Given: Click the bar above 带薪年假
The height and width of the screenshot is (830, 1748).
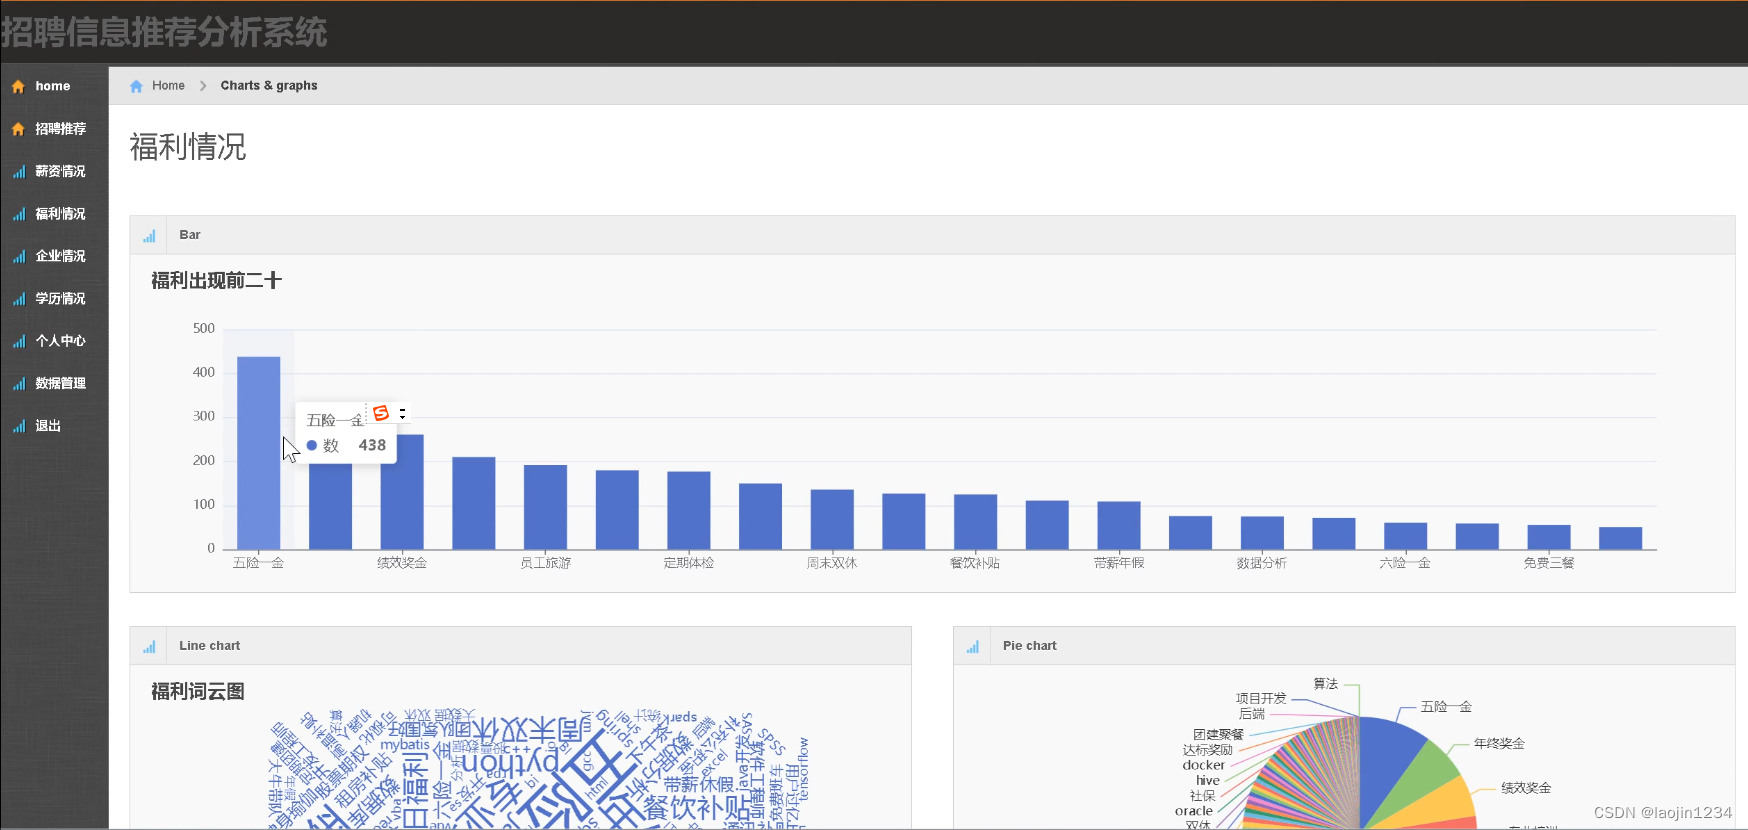Looking at the screenshot, I should (1119, 525).
